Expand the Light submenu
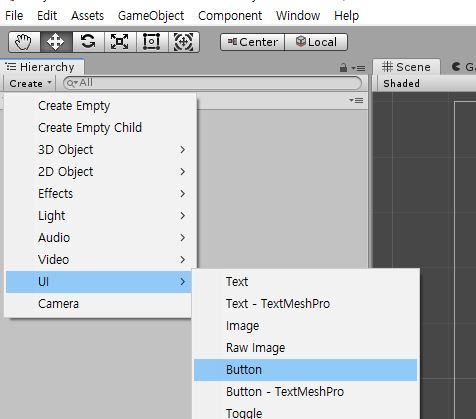 [x=101, y=216]
